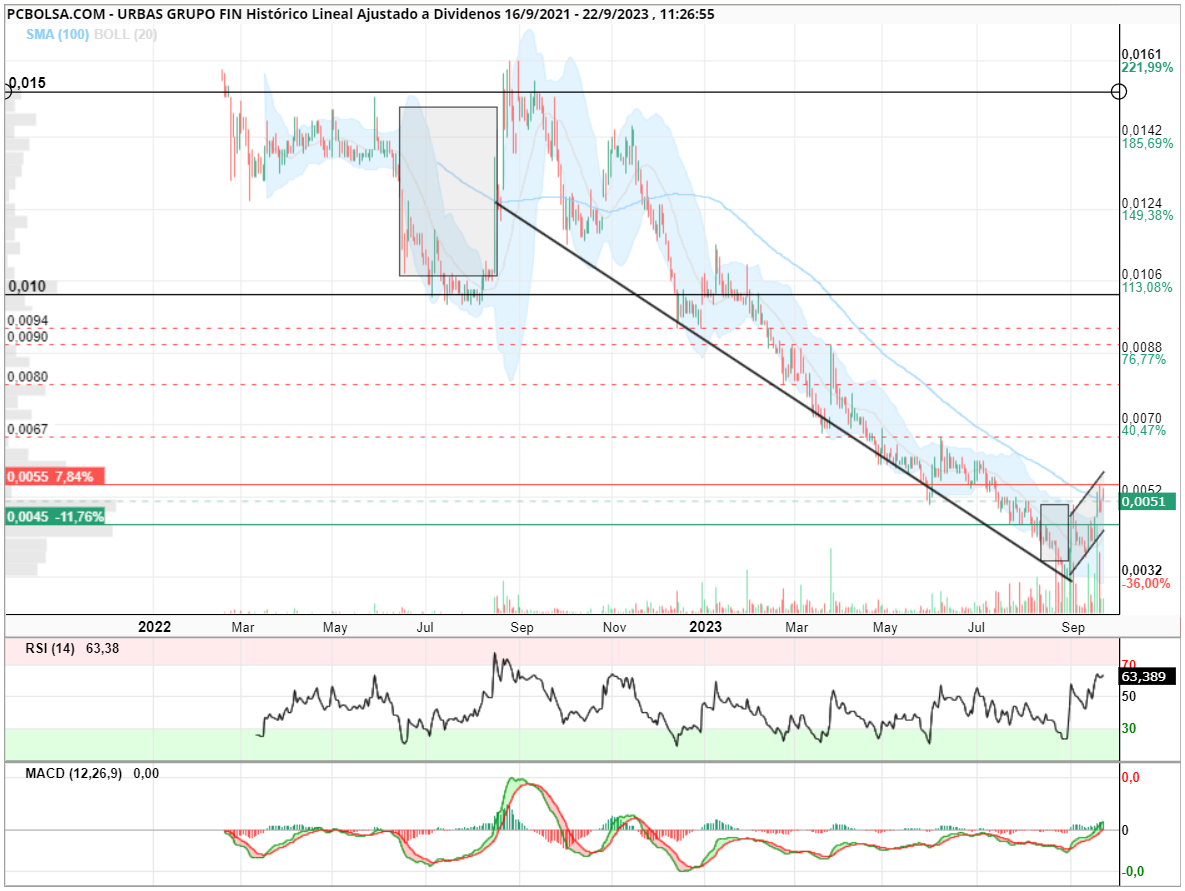Click the black RSI 63,389 value badge
This screenshot has width=1185, height=891.
tap(1147, 676)
